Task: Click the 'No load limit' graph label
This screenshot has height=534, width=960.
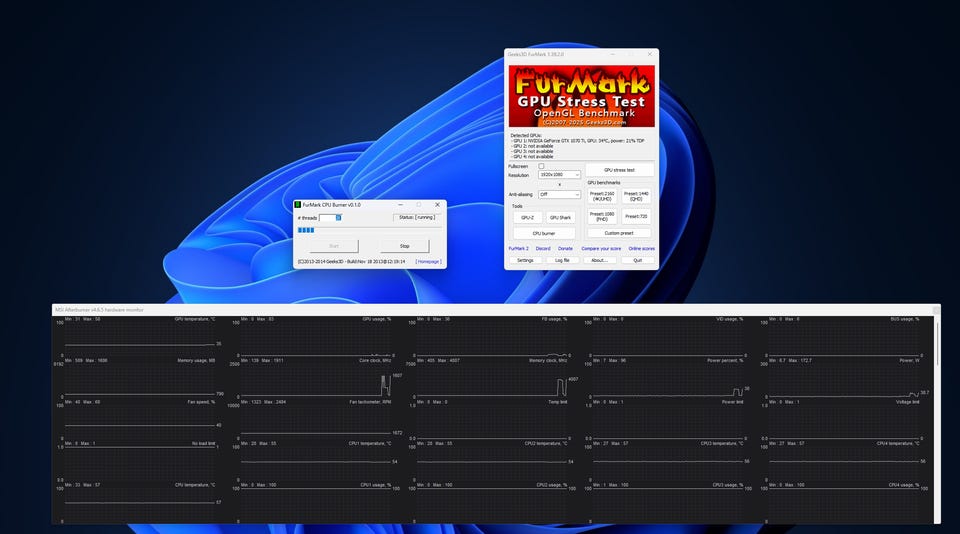Action: pyautogui.click(x=203, y=443)
